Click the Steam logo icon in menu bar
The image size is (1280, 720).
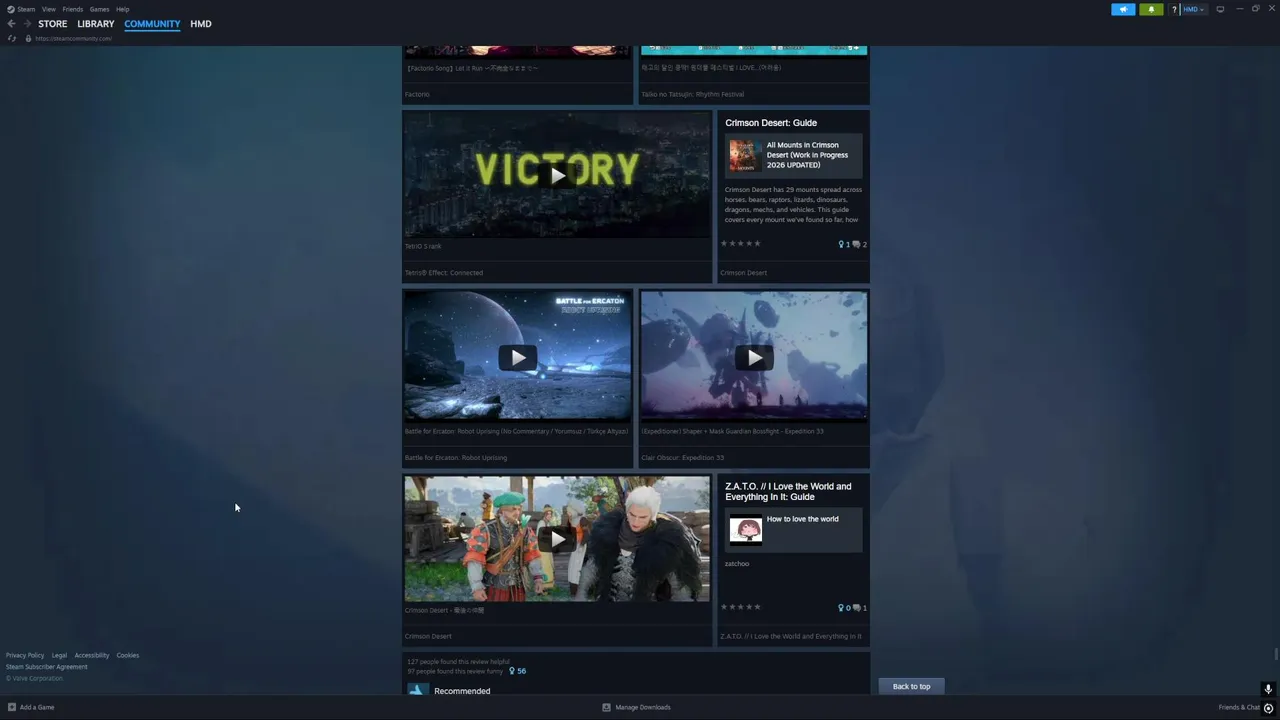click(x=11, y=9)
